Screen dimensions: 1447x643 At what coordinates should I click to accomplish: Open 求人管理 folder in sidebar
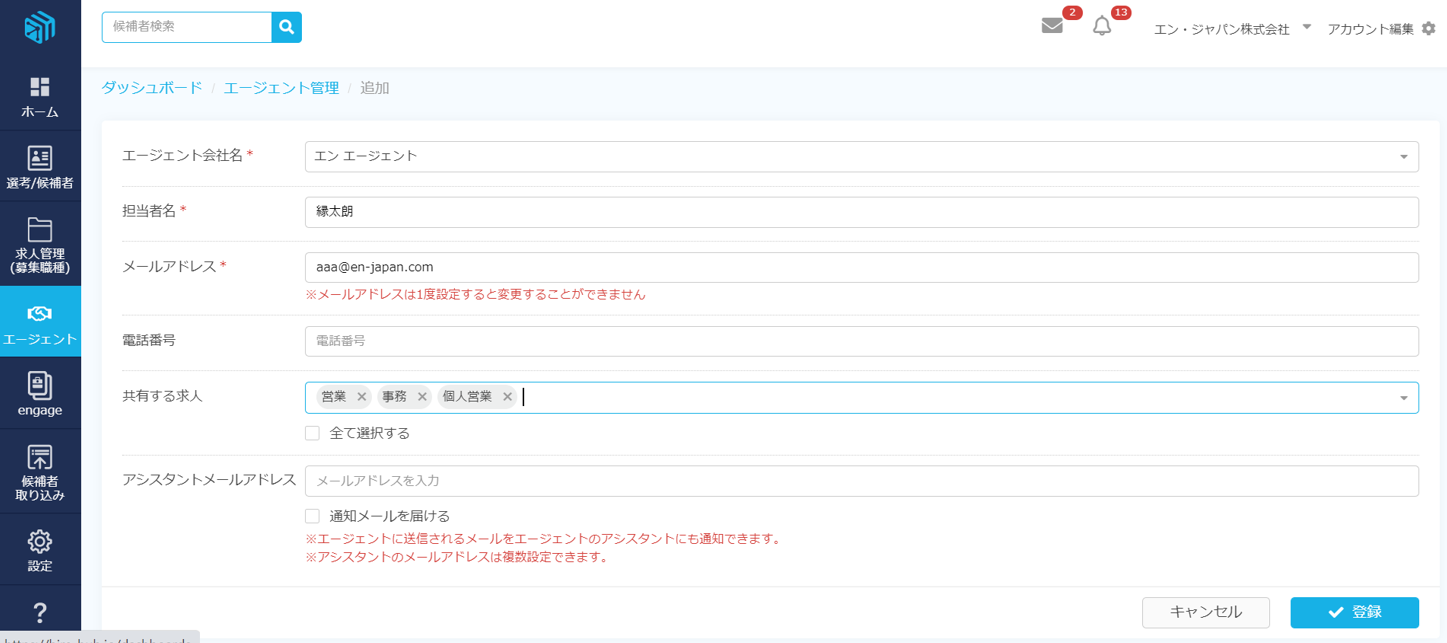point(40,244)
